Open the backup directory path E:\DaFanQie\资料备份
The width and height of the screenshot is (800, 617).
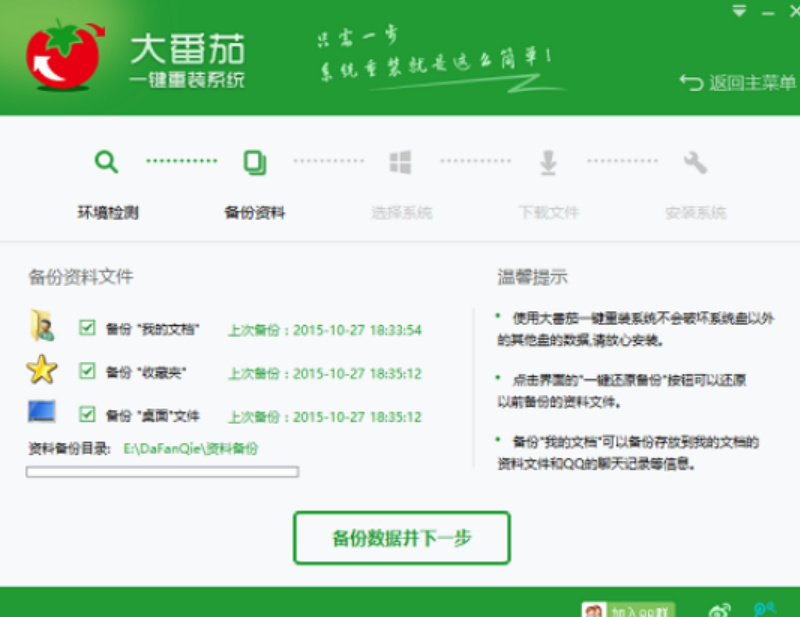191,449
